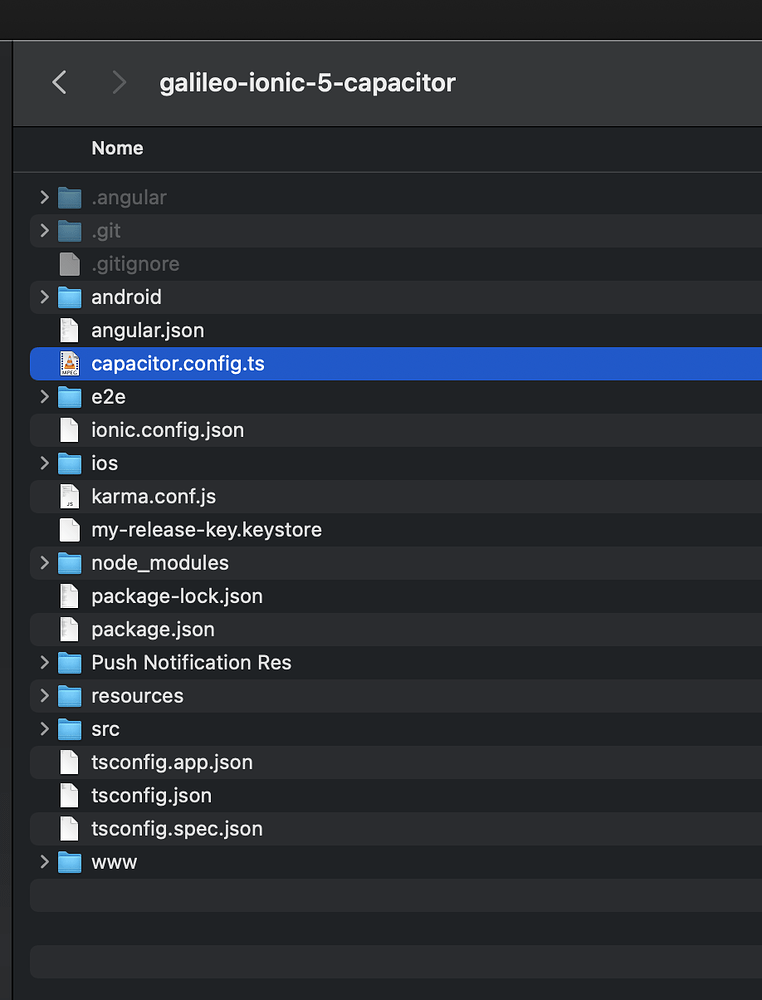Expand the .git folder

[x=44, y=231]
